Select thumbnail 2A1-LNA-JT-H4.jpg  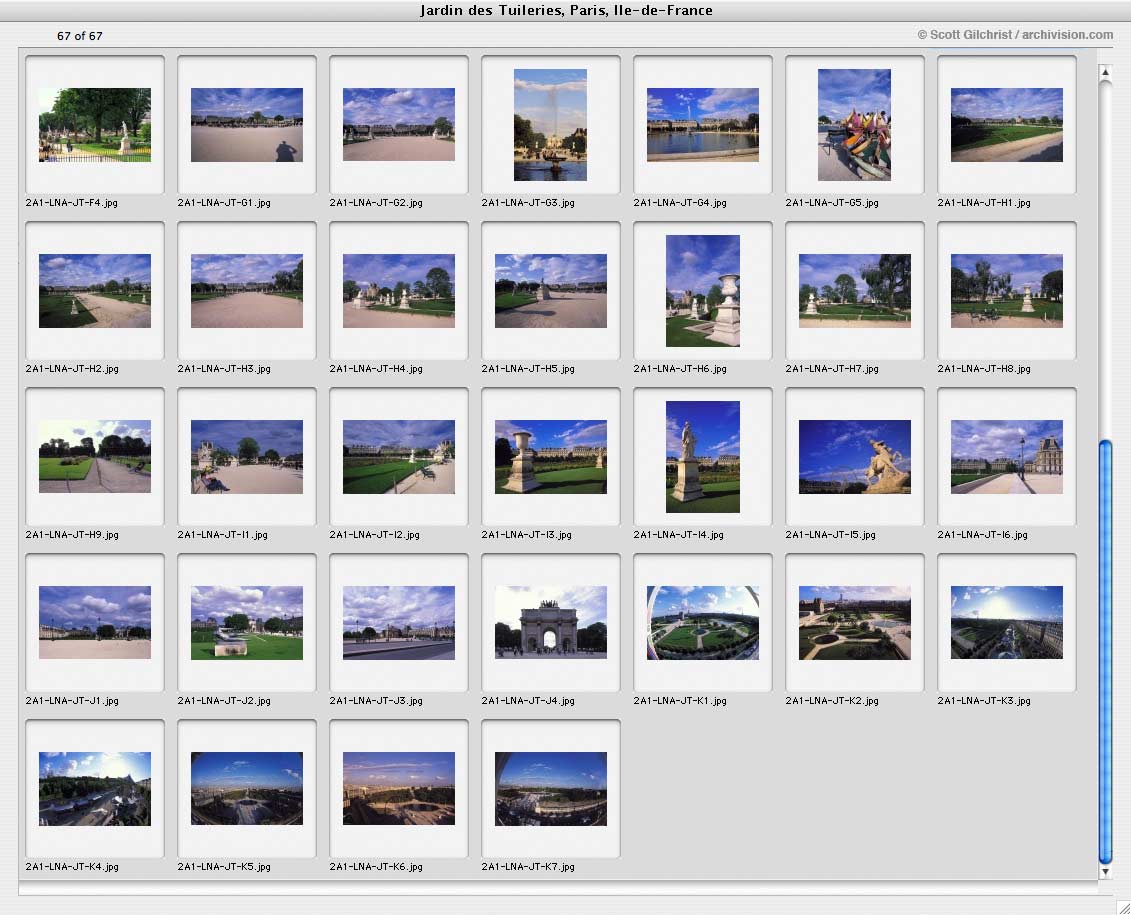(x=399, y=291)
